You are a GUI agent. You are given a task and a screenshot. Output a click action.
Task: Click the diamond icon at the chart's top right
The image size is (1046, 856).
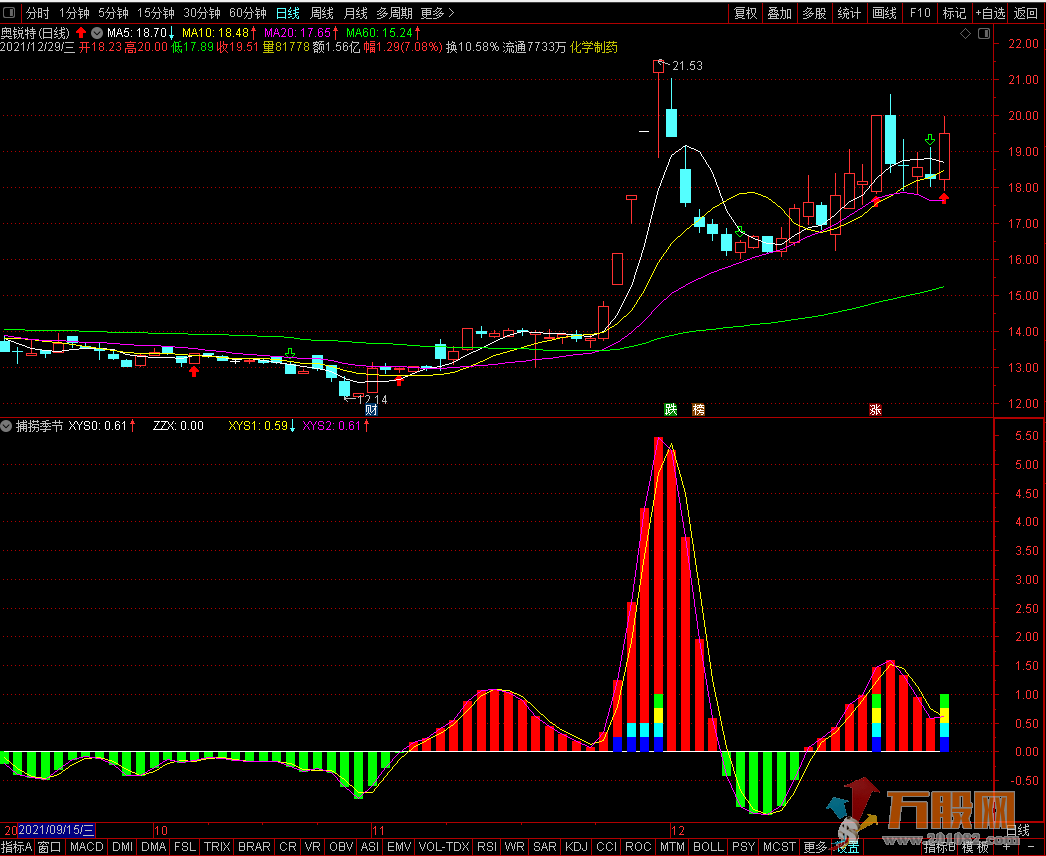coord(965,33)
